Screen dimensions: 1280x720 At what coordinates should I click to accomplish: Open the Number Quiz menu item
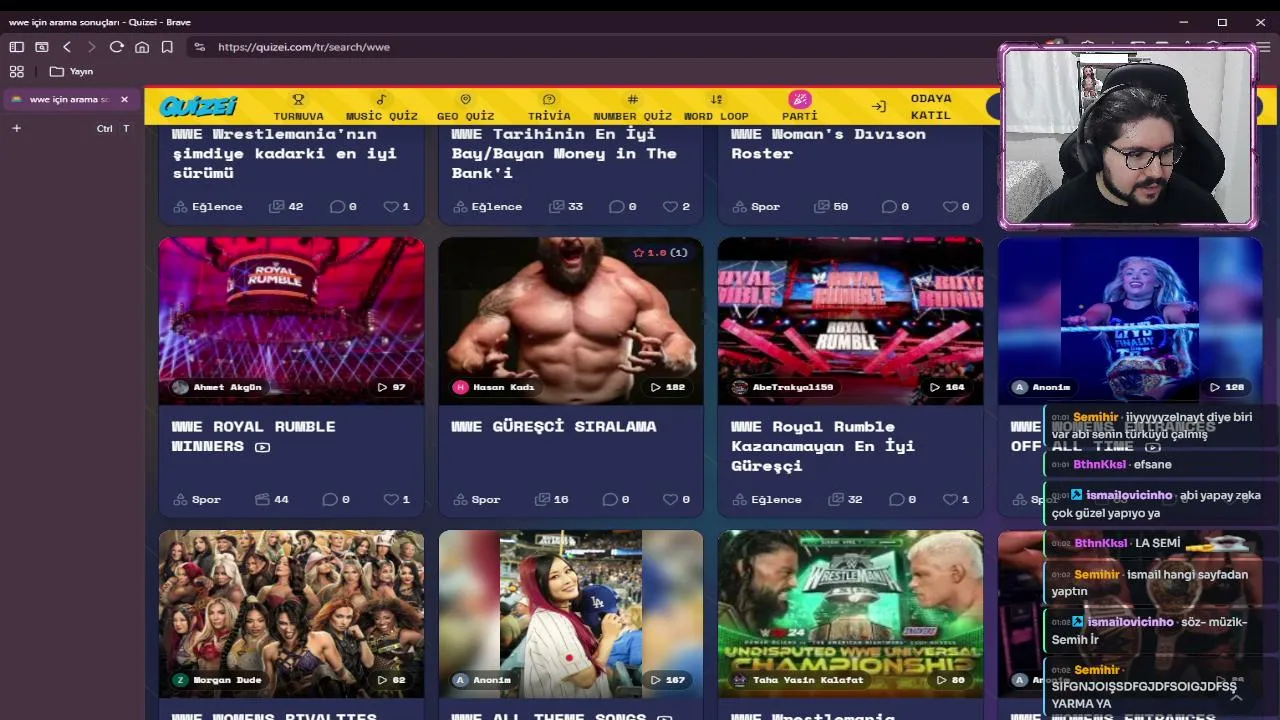tap(632, 107)
